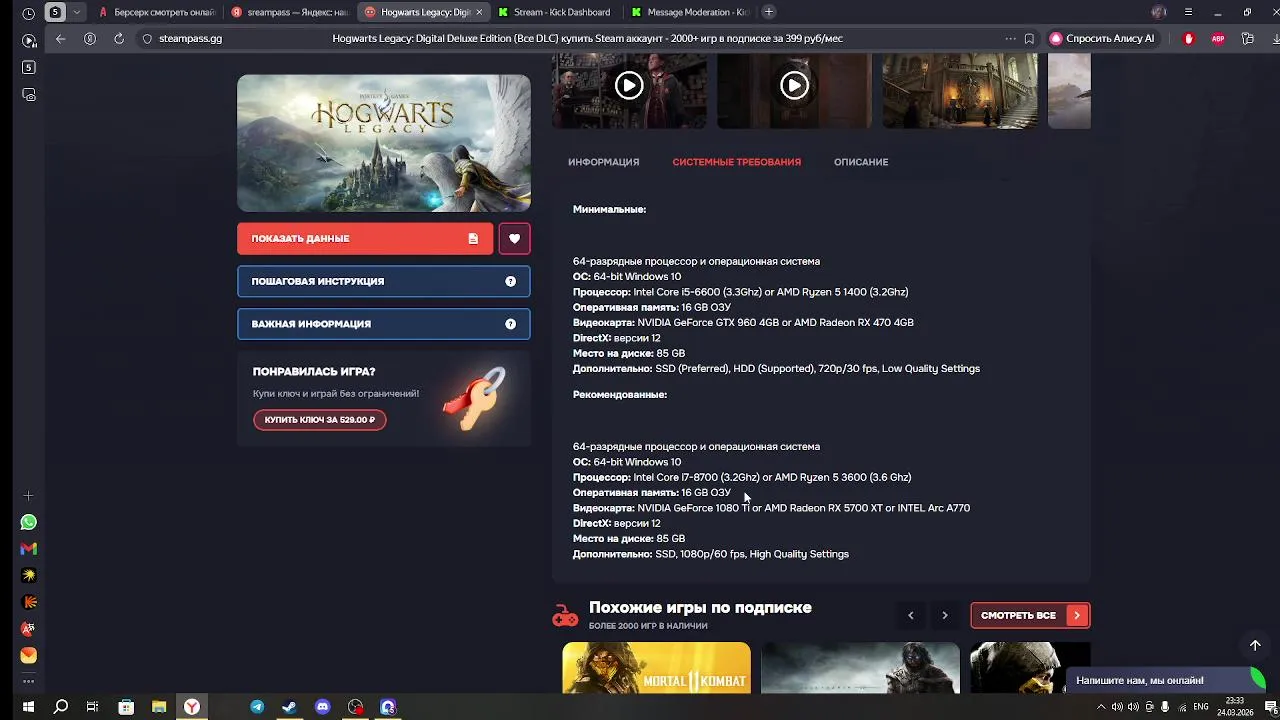Switch to ИНФОРМАЦИЯ tab

click(x=603, y=162)
